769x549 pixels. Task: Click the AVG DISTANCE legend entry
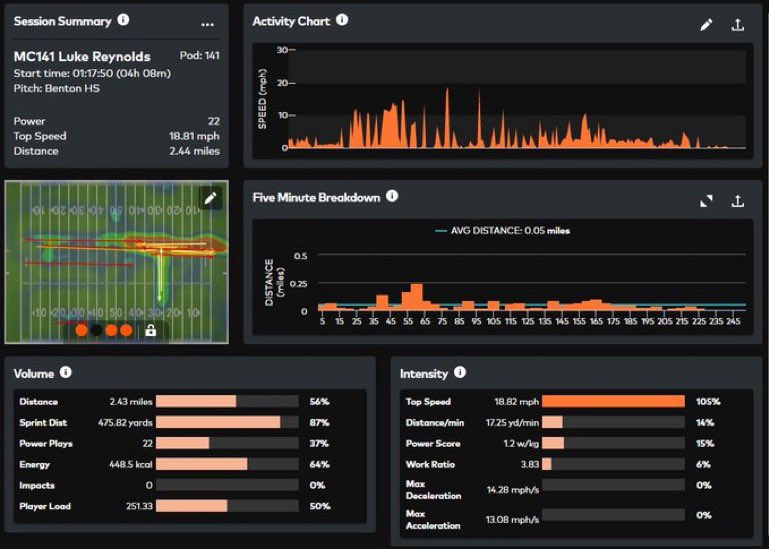pyautogui.click(x=503, y=231)
